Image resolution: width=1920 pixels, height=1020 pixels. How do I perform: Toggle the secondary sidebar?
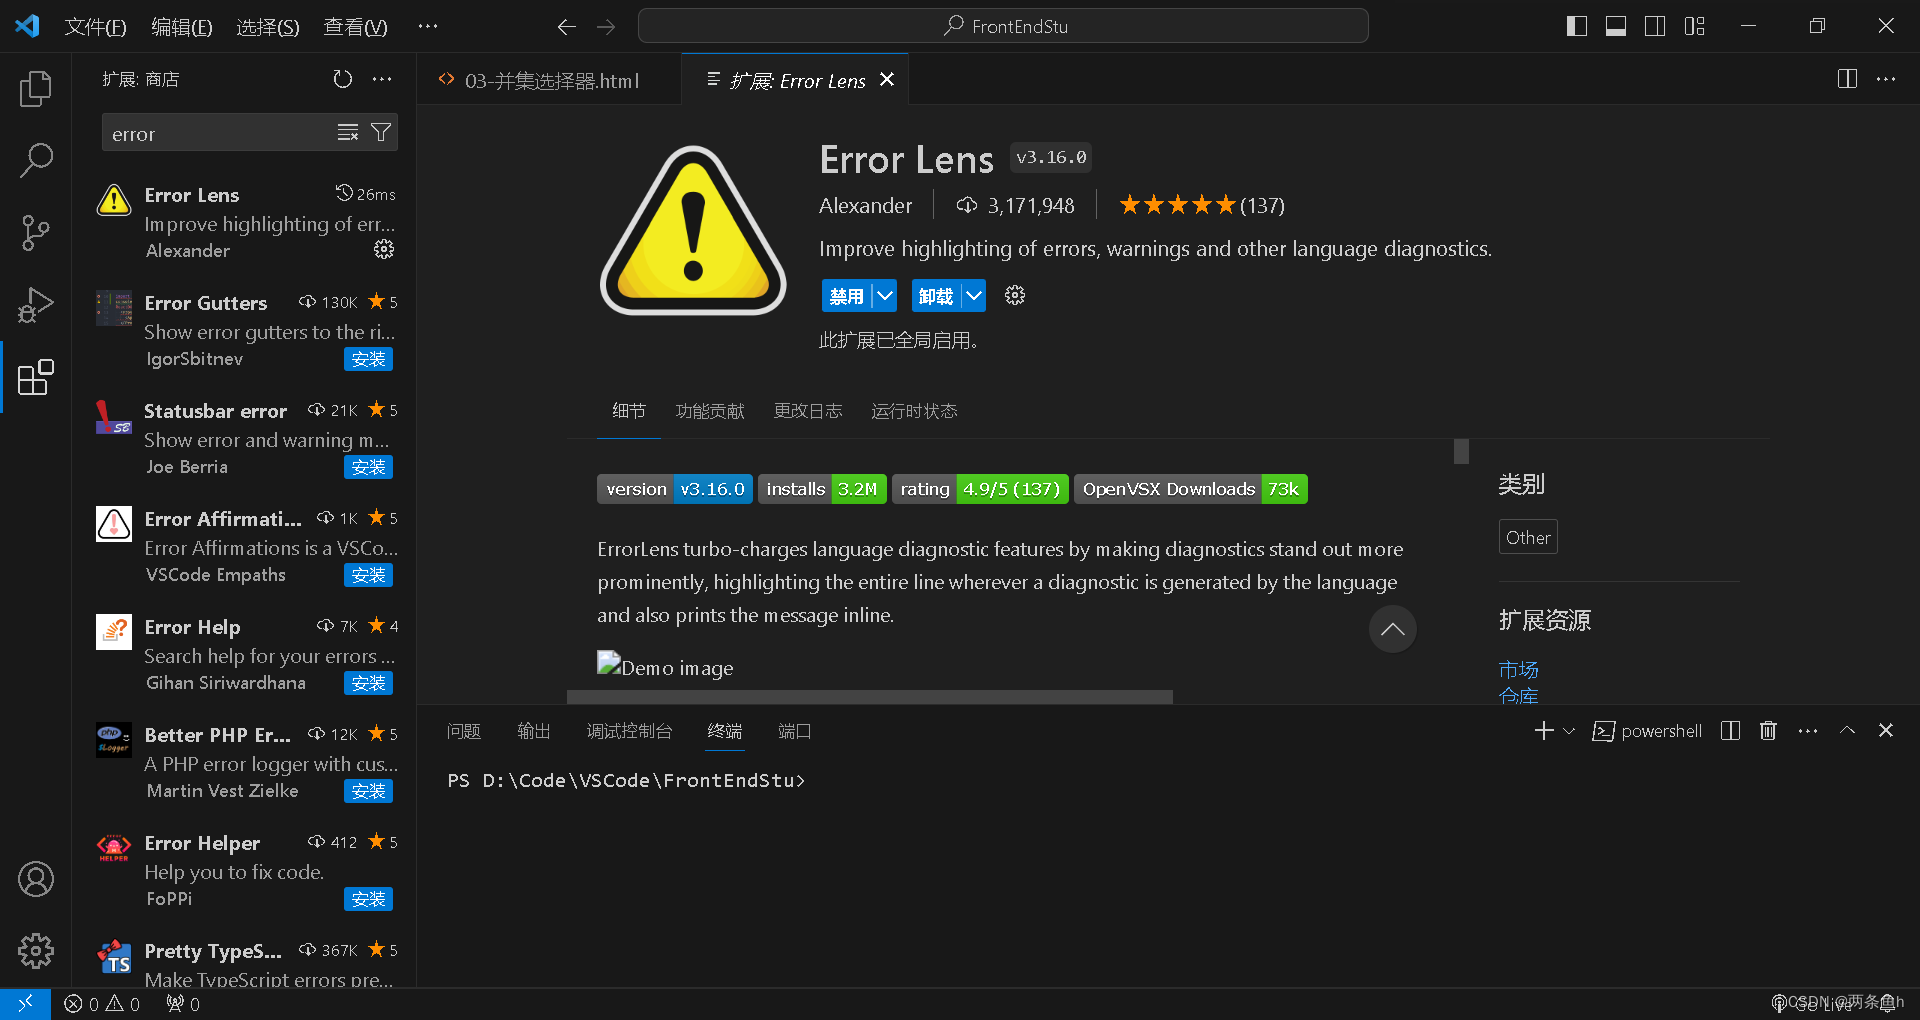tap(1655, 25)
